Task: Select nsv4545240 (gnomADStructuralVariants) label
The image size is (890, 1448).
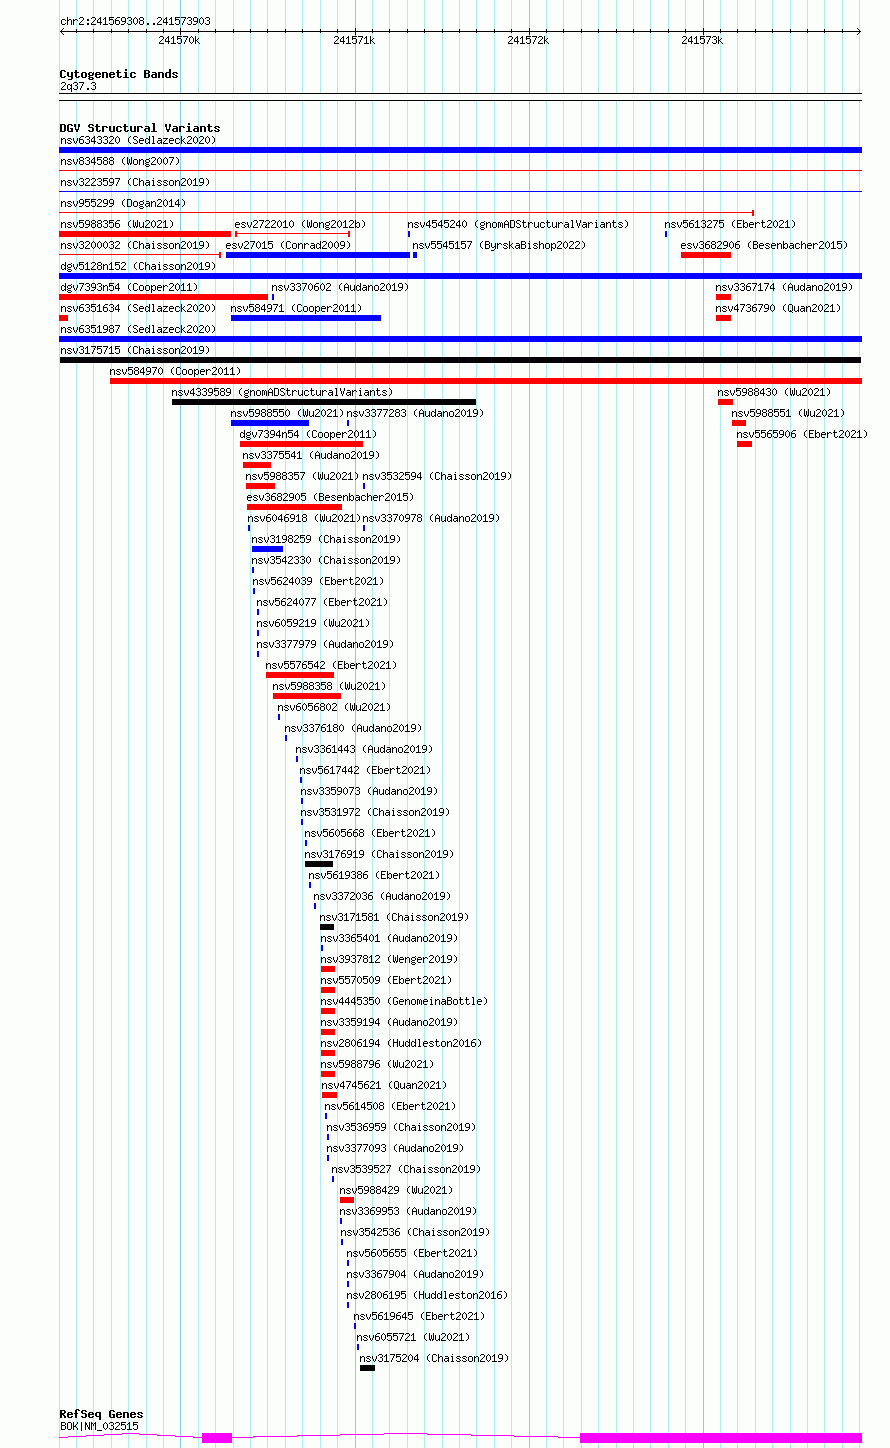Action: click(x=518, y=225)
